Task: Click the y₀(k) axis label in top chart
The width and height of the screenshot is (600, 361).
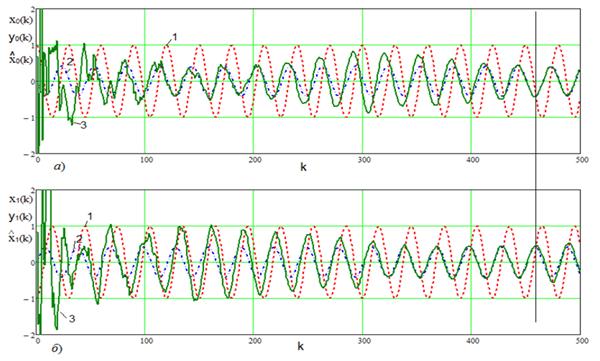Action: pyautogui.click(x=21, y=38)
